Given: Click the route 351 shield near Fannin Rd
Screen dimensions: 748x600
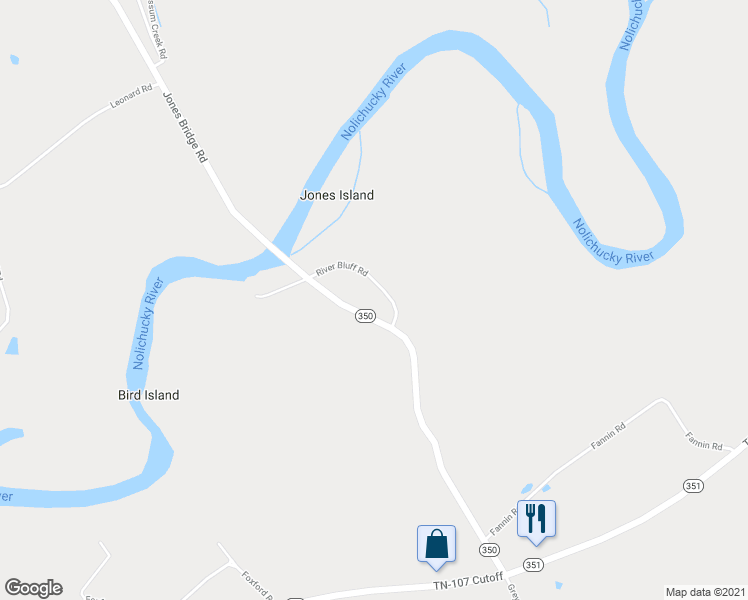Looking at the screenshot, I should 693,486.
